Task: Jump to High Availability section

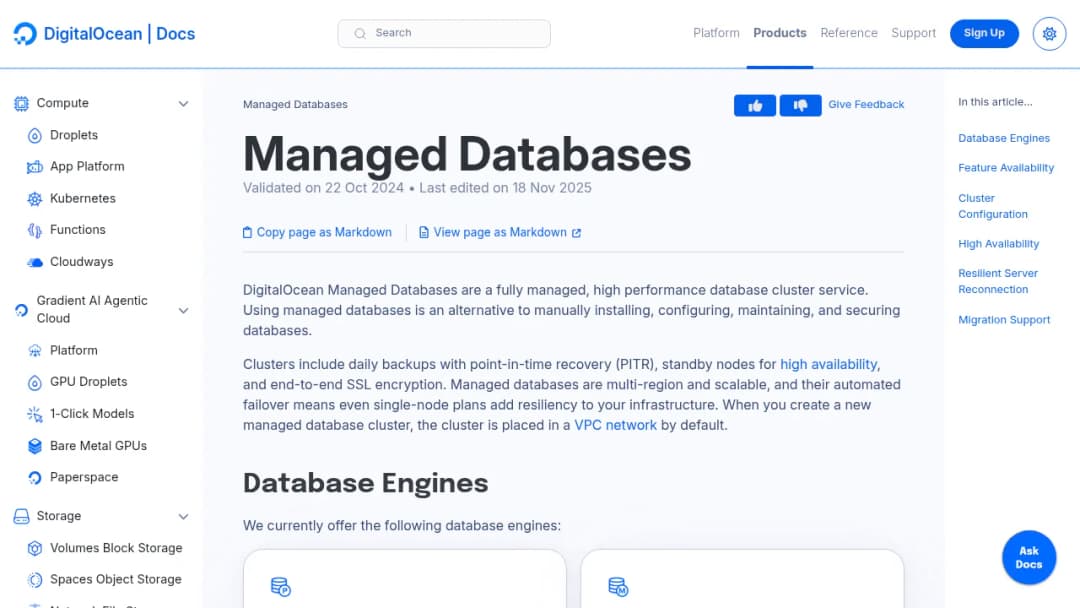Action: pyautogui.click(x=998, y=244)
